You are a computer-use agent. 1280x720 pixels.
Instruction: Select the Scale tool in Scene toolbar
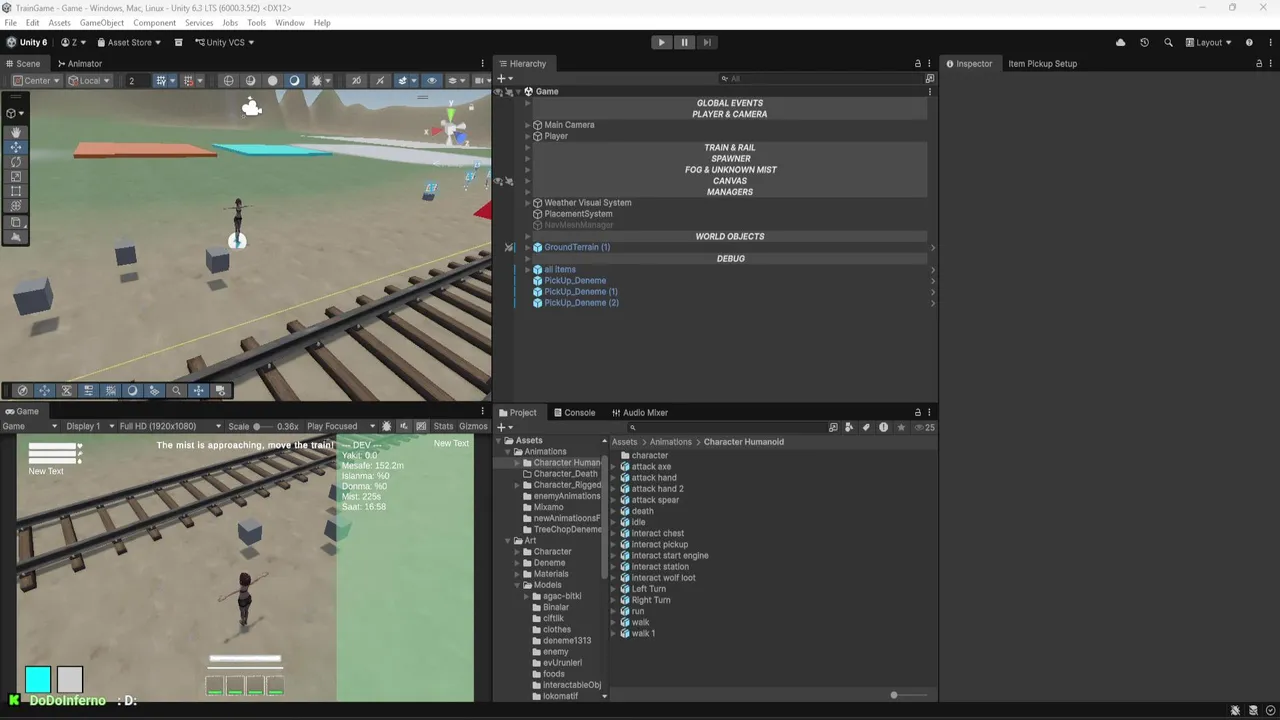pyautogui.click(x=16, y=177)
